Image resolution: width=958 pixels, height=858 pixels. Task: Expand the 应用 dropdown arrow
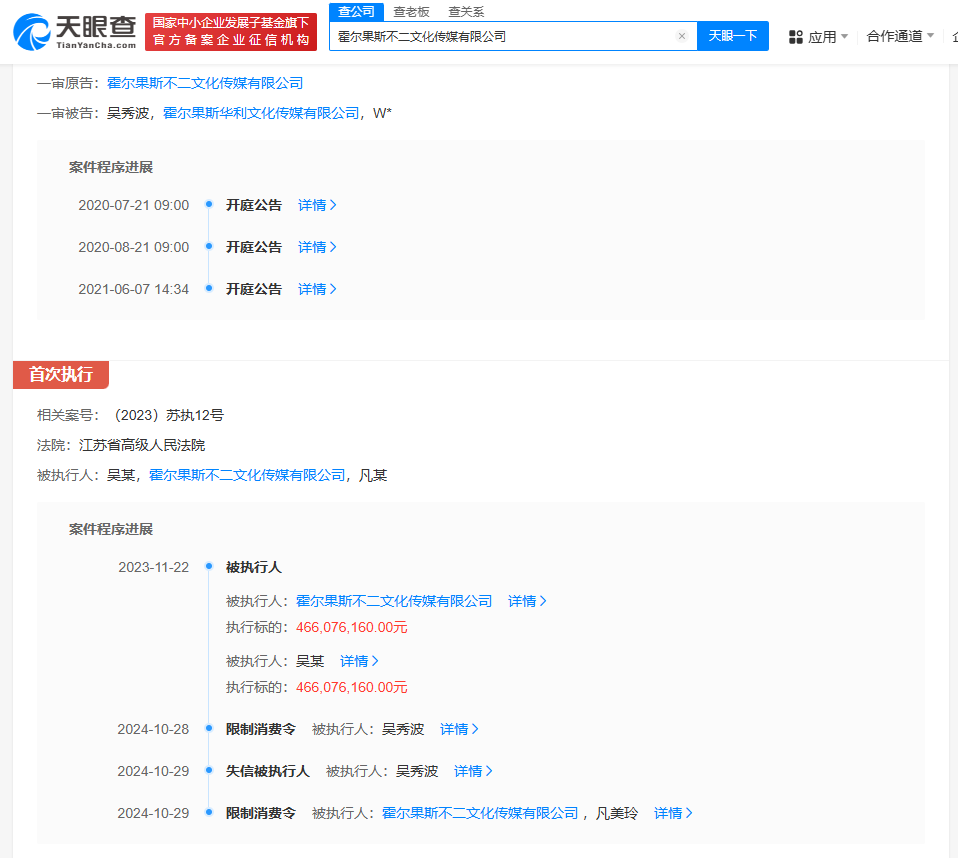point(844,37)
